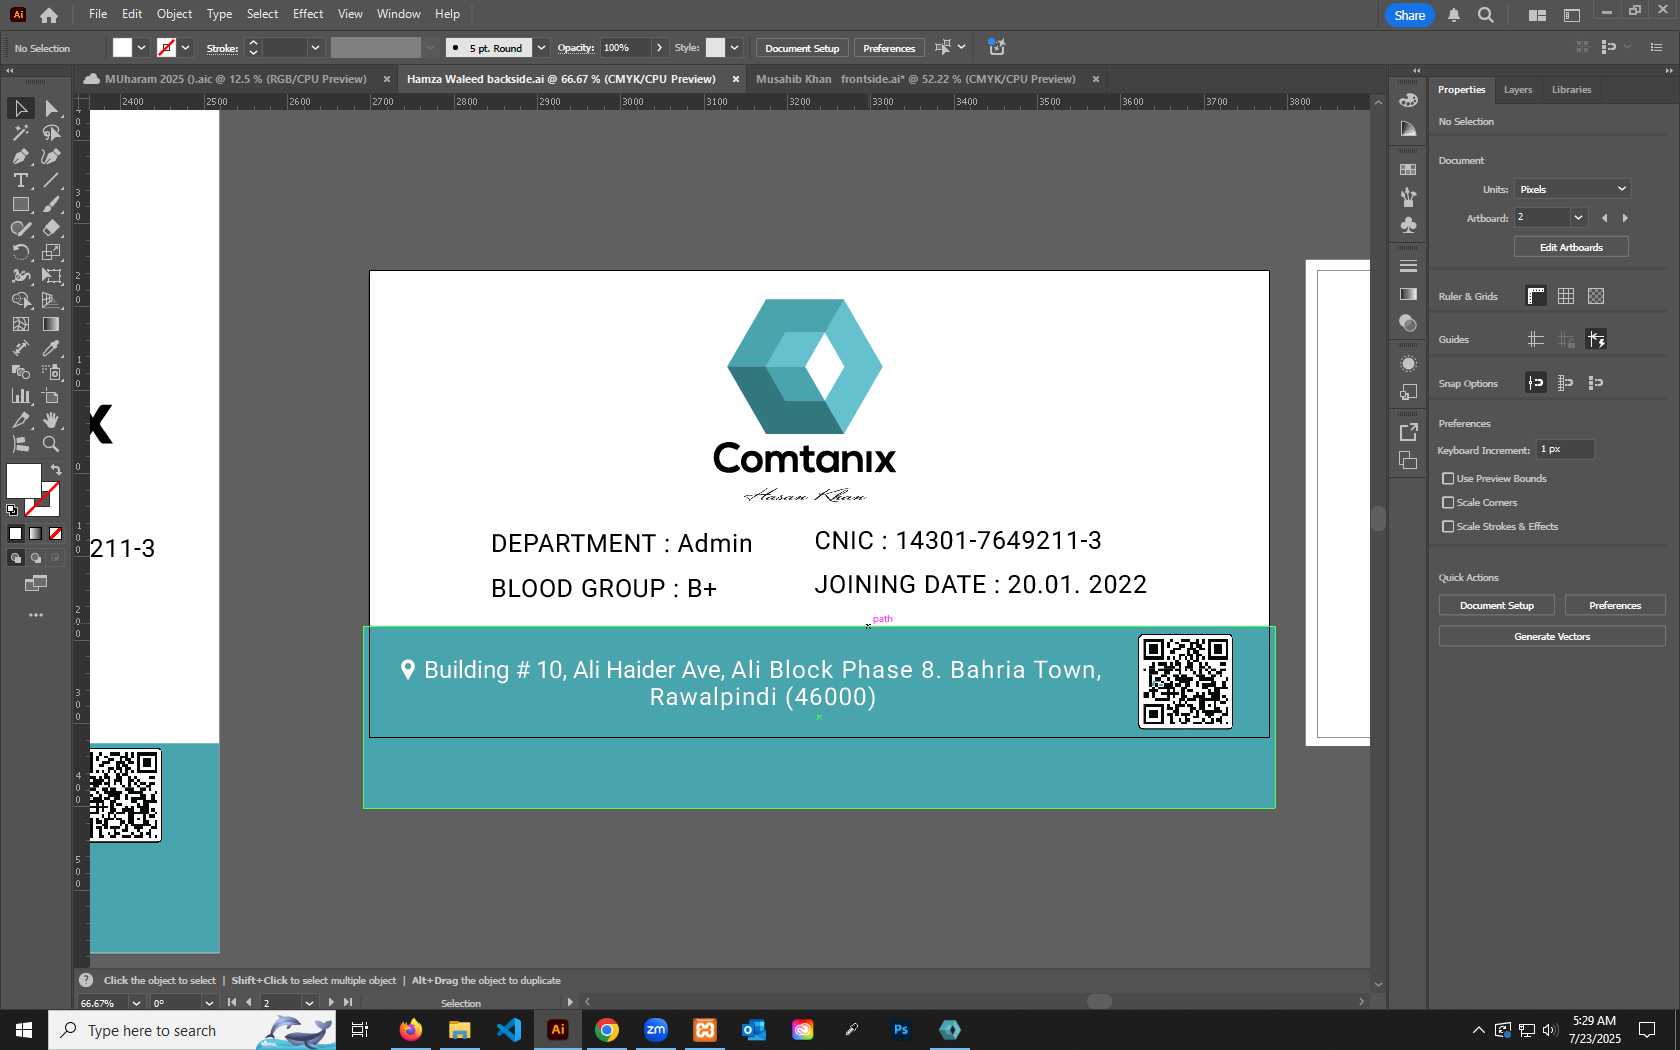Toggle Transparency Grid in Properties panel
This screenshot has width=1680, height=1050.
pyautogui.click(x=1596, y=296)
